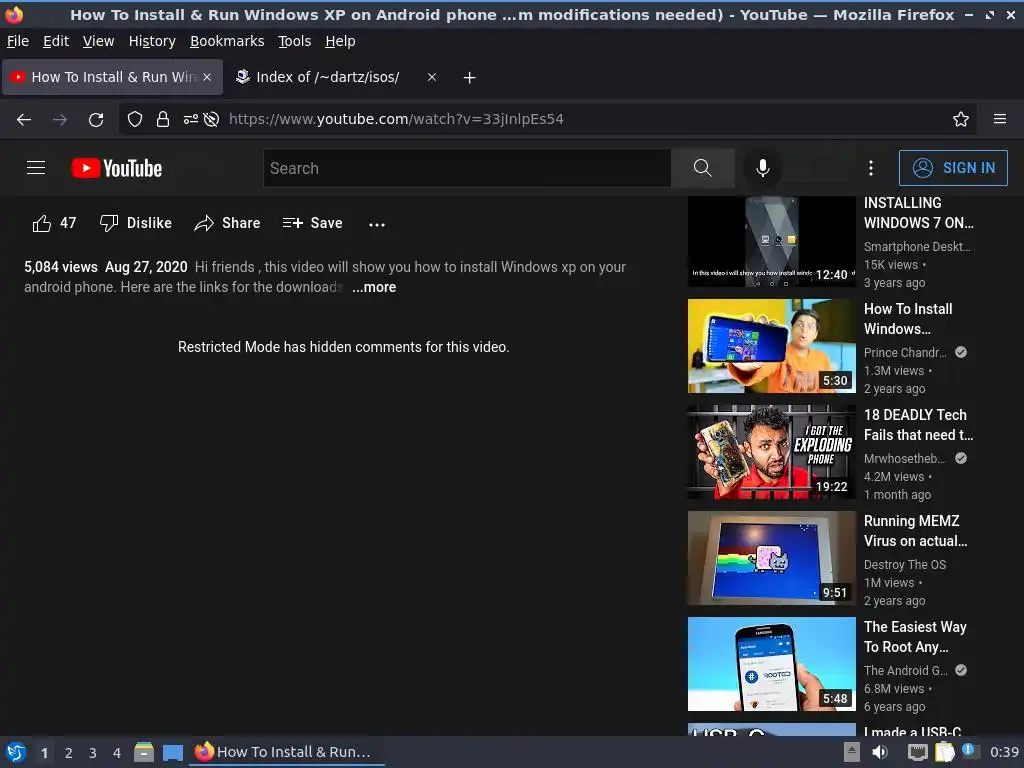Like the video with 47 likes
1024x768 pixels.
[54, 223]
